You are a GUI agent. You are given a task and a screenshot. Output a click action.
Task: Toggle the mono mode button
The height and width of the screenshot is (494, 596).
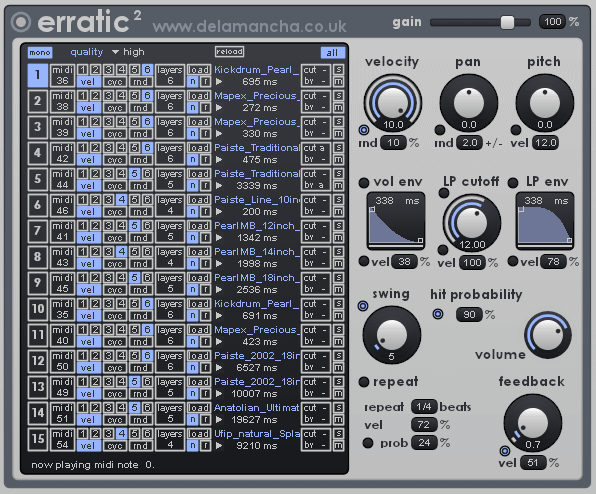40,52
